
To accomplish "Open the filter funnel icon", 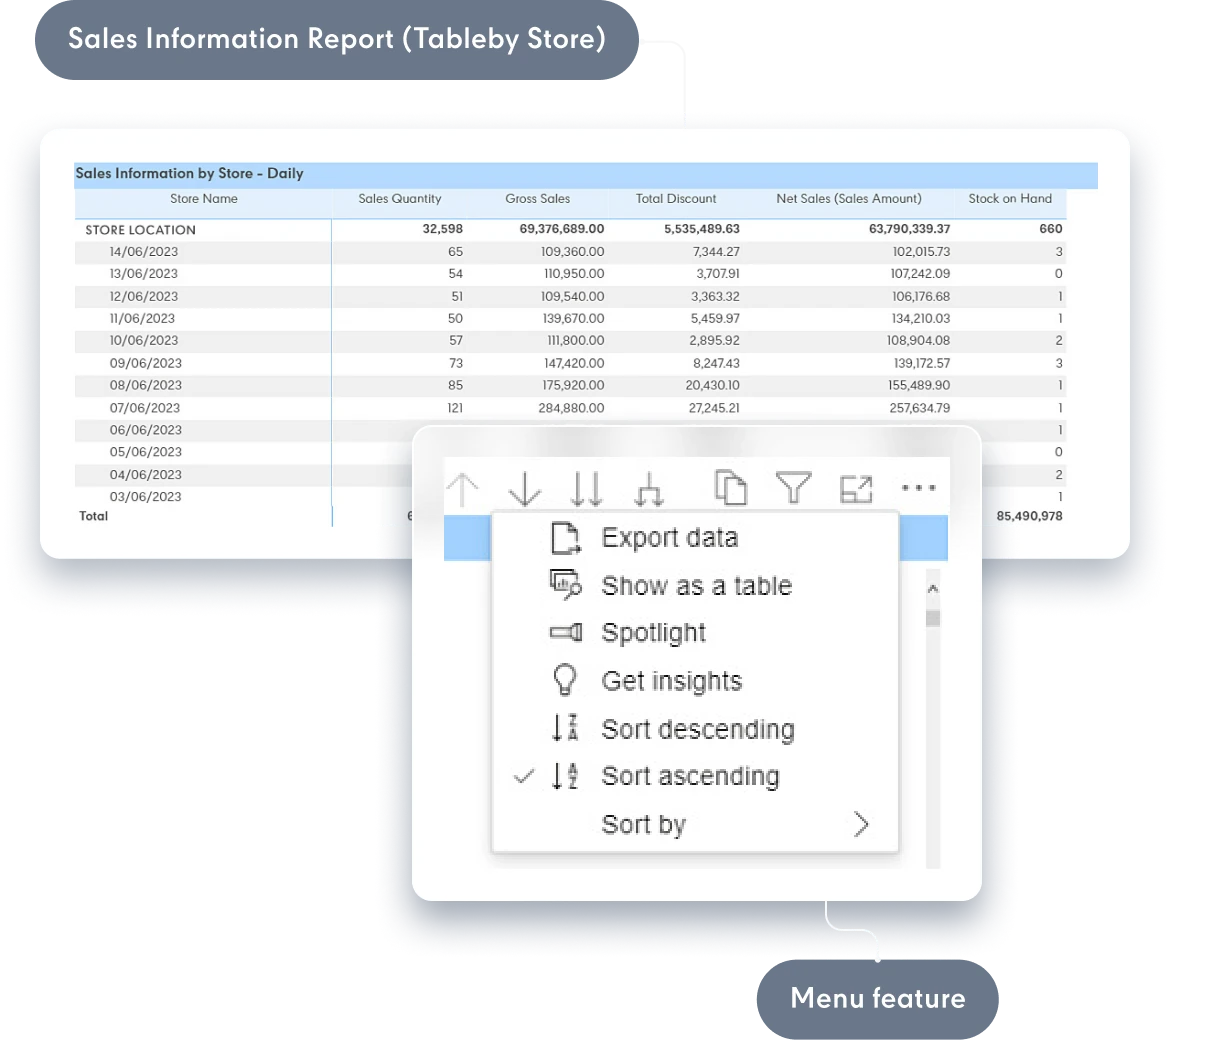I will (x=793, y=488).
